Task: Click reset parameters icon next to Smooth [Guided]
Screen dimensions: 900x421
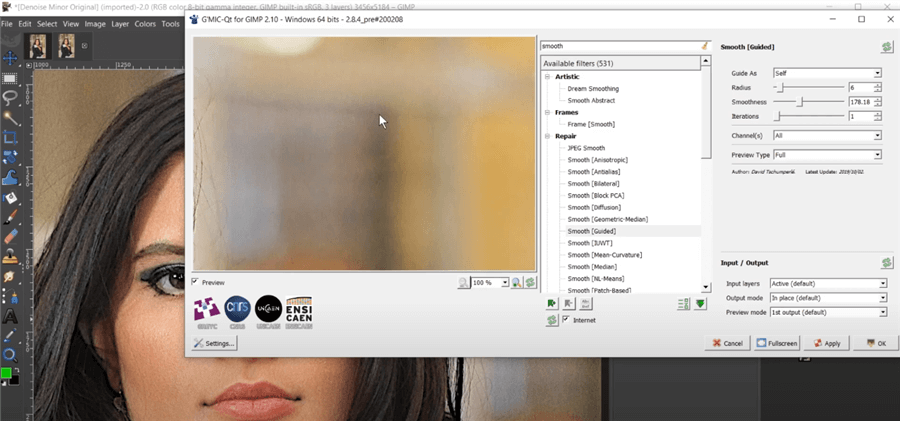Action: pos(887,47)
